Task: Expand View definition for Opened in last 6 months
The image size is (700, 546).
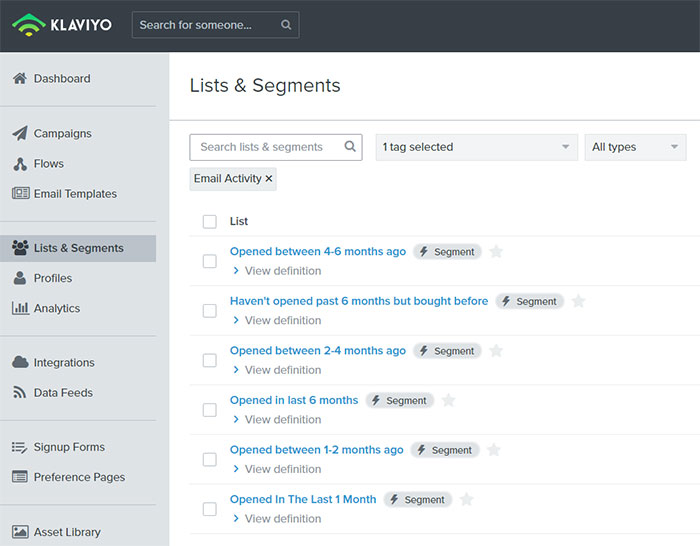Action: (x=277, y=420)
